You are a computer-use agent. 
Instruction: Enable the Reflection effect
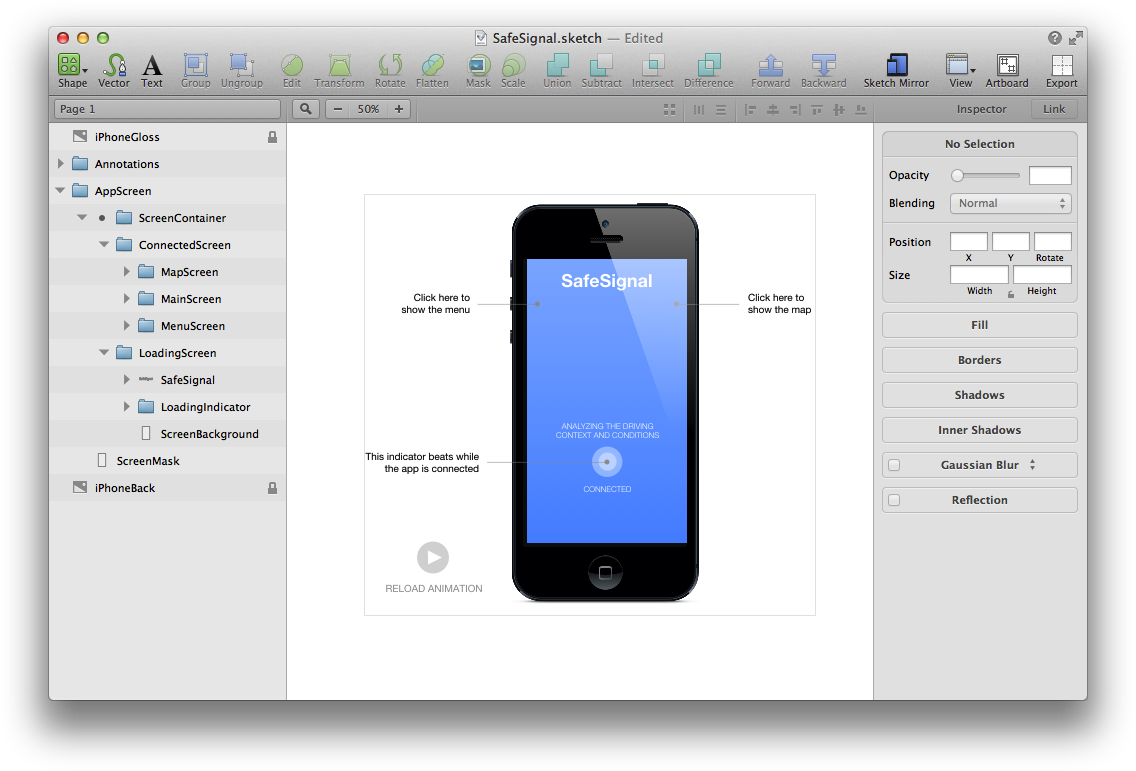tap(893, 499)
